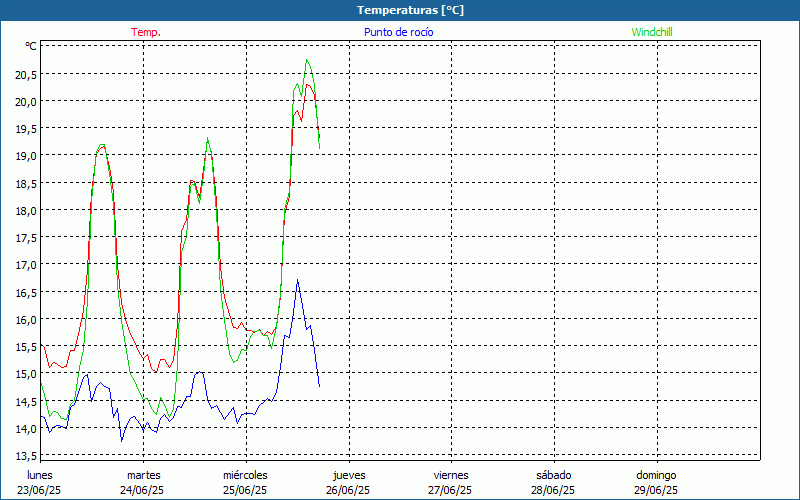Click the '26/06/25' date label
This screenshot has width=800, height=500.
(348, 490)
